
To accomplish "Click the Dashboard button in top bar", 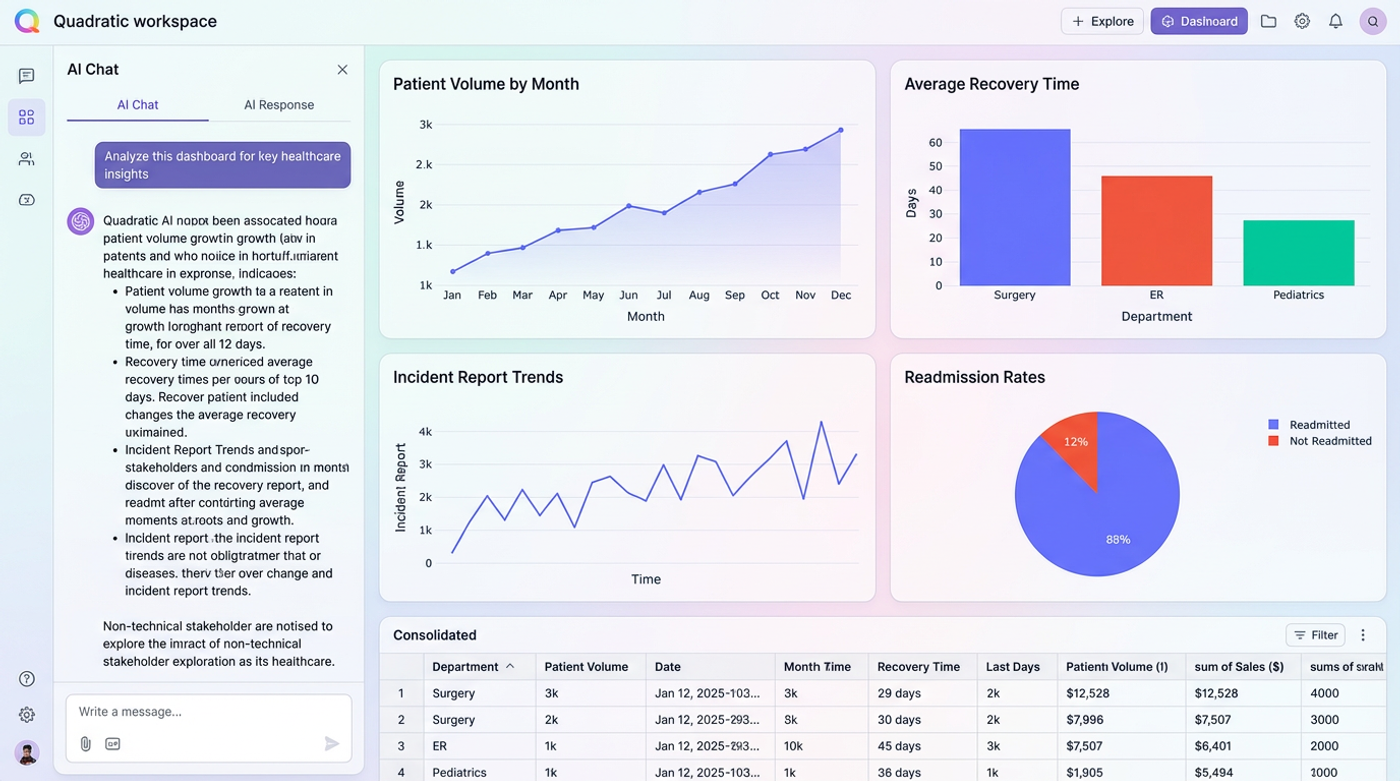I will point(1199,20).
